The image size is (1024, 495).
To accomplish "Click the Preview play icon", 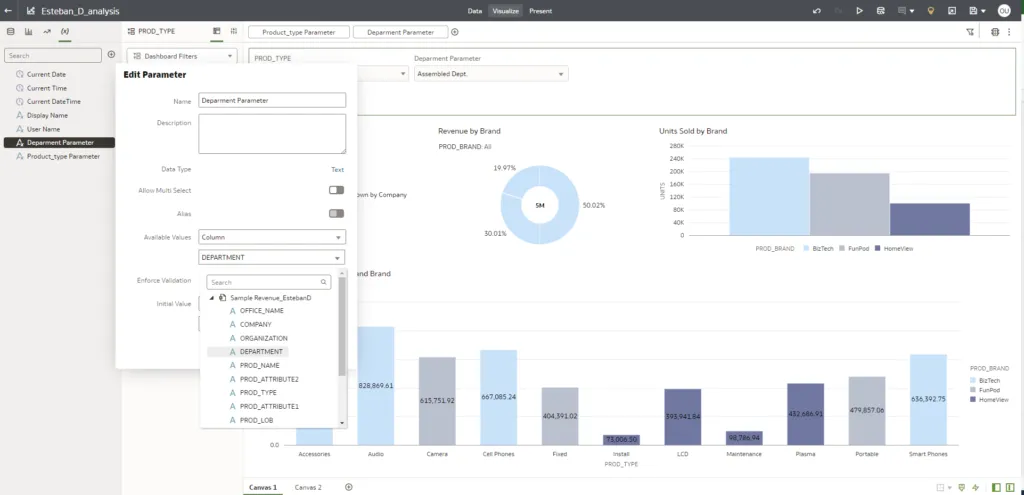I will (x=859, y=11).
